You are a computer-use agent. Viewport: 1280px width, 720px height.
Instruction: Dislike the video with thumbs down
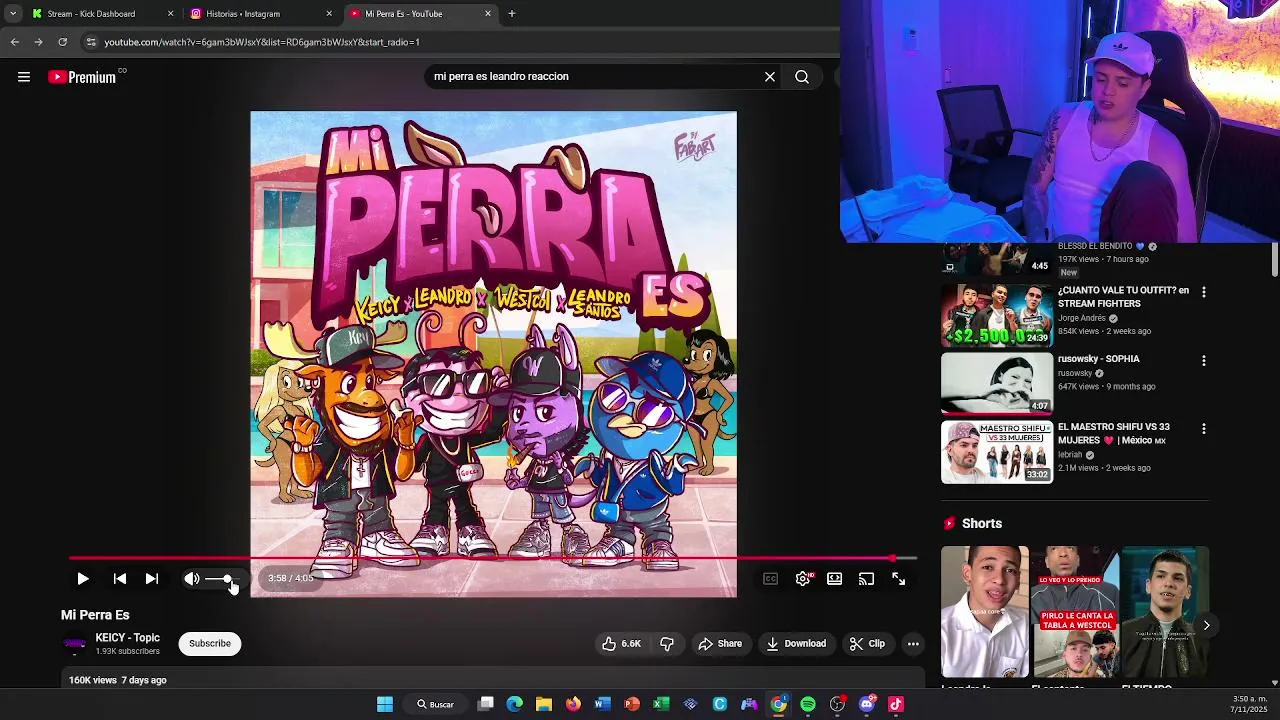pos(667,644)
